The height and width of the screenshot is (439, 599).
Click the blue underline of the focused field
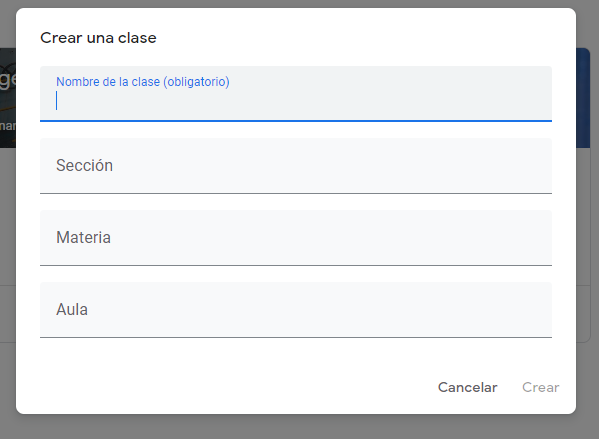[x=296, y=121]
